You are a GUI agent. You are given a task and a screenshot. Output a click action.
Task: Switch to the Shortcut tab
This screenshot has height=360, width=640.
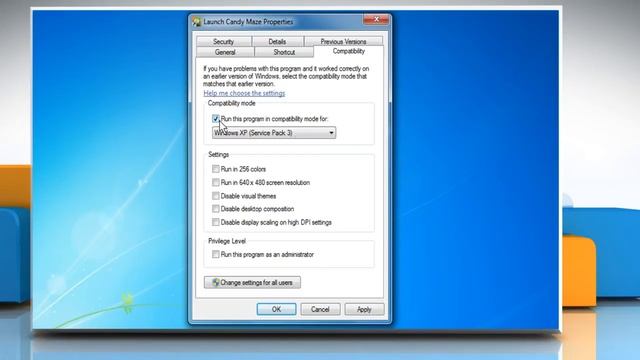(x=284, y=52)
